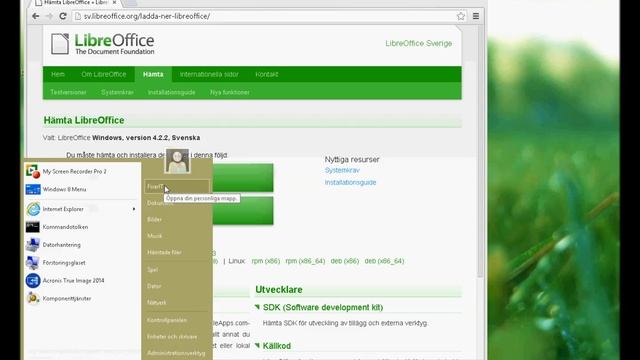
Task: Select the Hämta LibreOffice browser tab
Action: click(76, 3)
